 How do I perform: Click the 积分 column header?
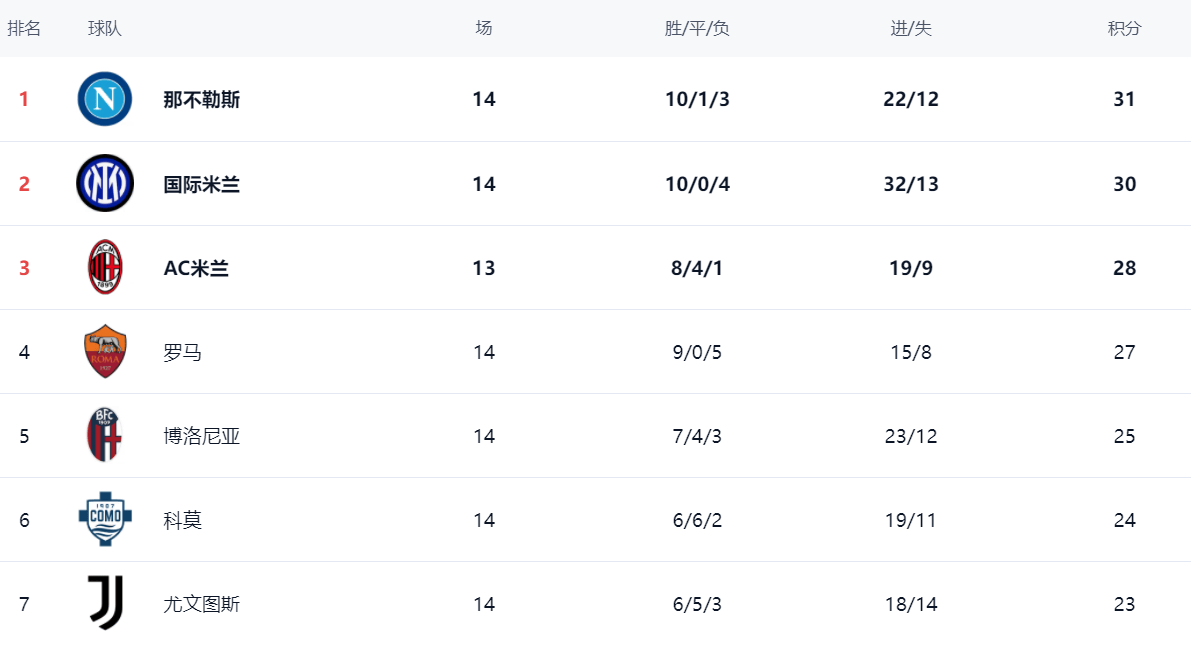click(1124, 29)
